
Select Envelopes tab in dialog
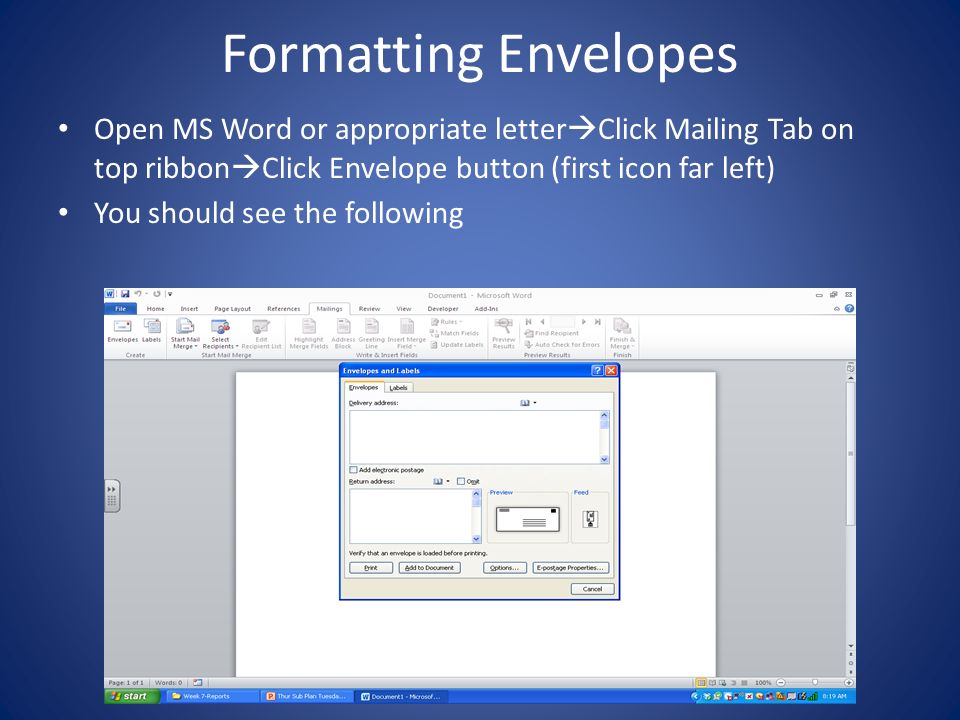coord(364,387)
